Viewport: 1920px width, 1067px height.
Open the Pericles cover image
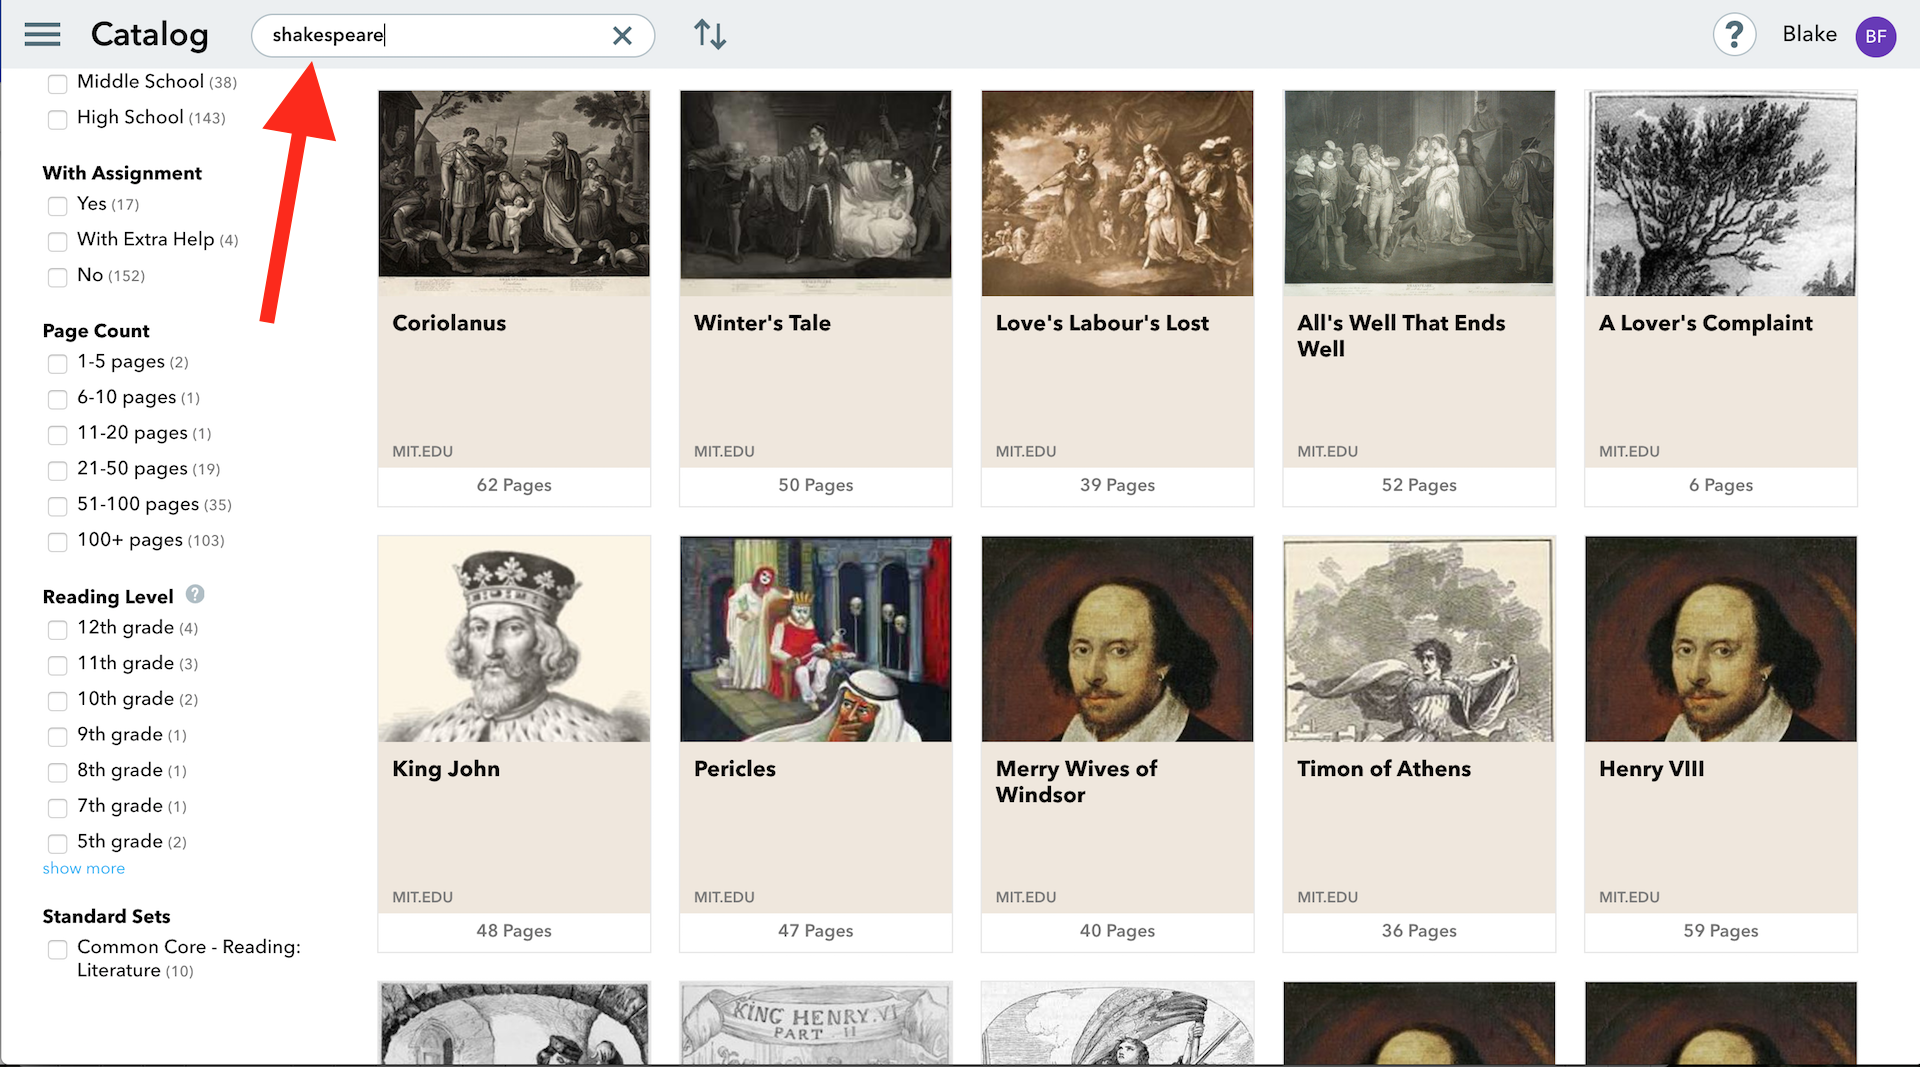click(816, 639)
